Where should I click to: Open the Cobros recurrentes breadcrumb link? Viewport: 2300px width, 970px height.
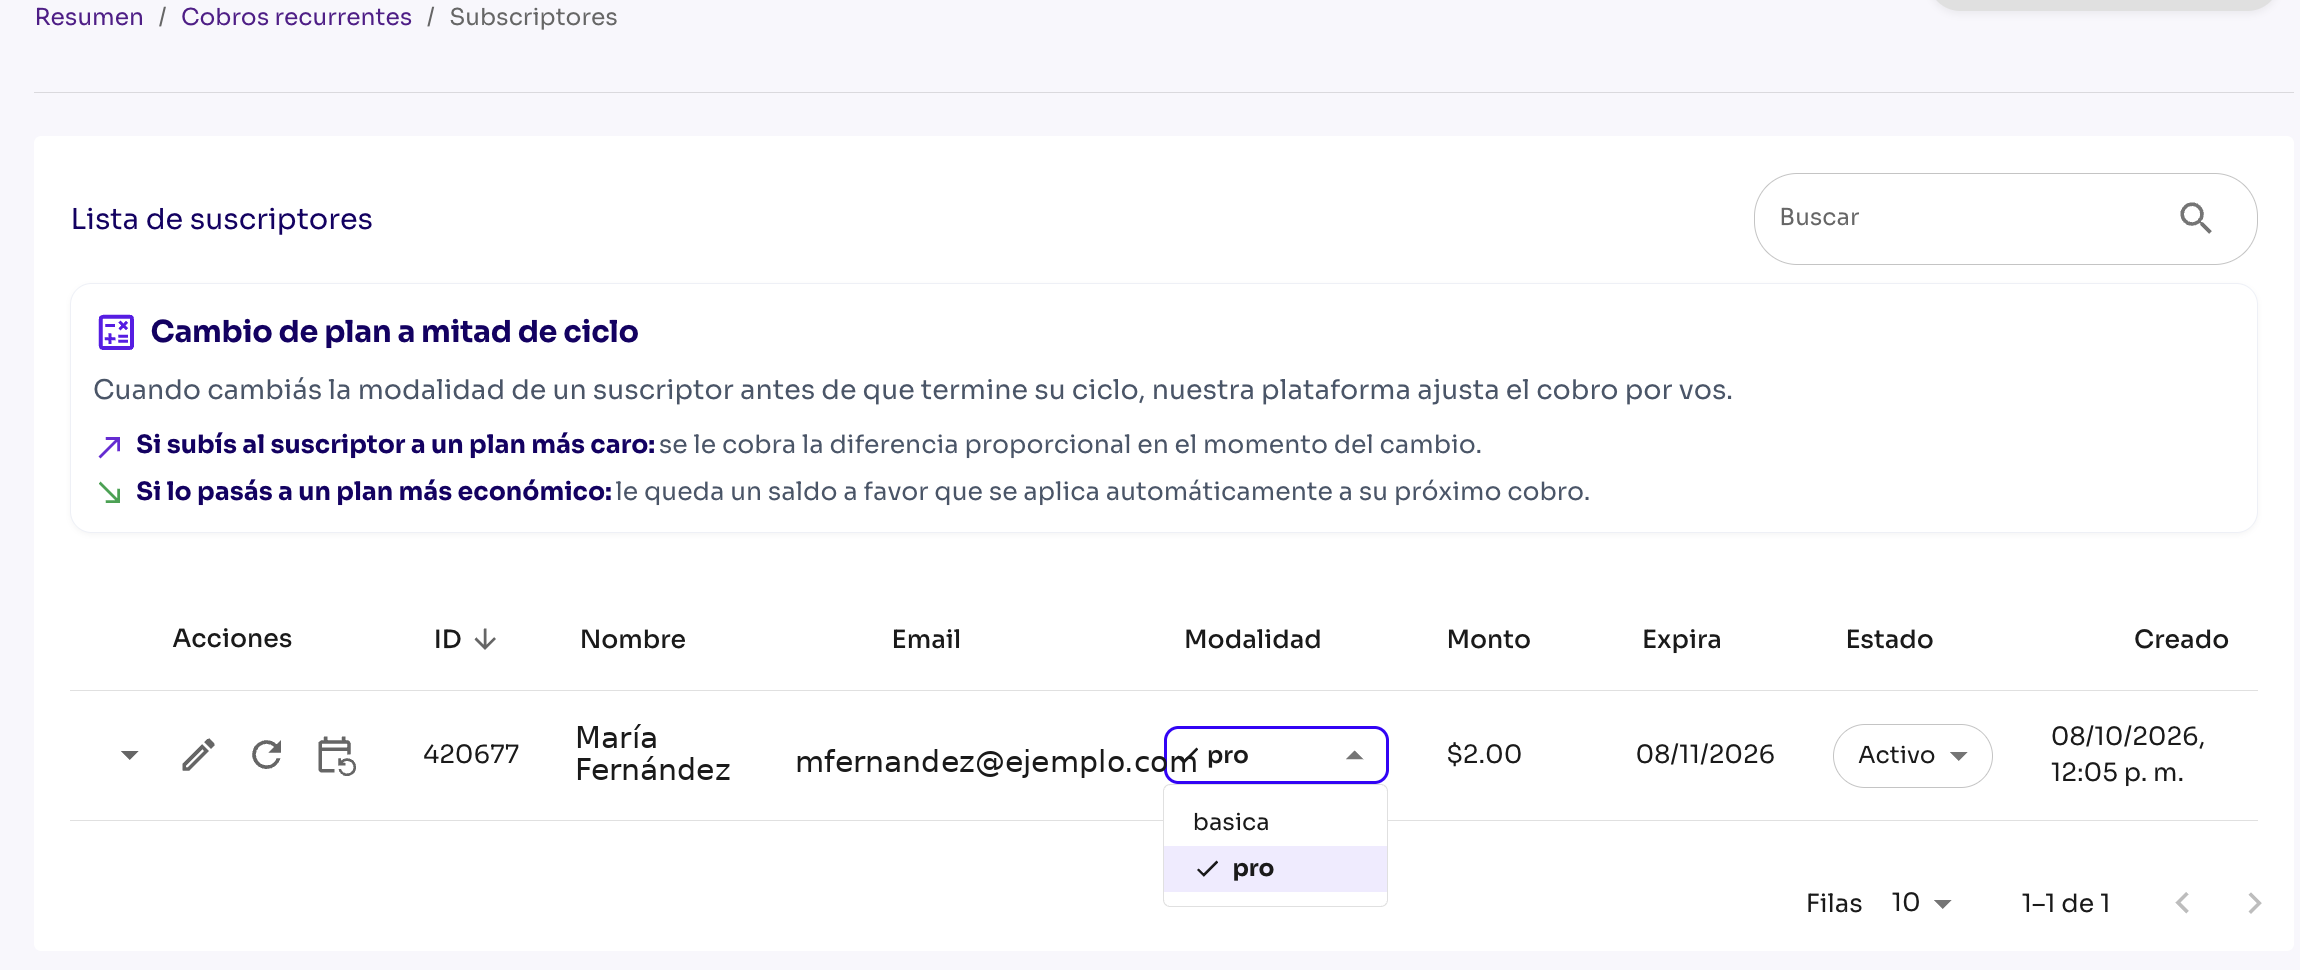296,17
